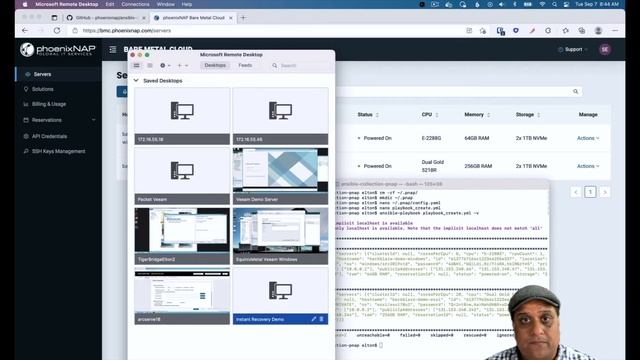Select the Veeam Demo Server desktop
The image size is (640, 360).
280,176
